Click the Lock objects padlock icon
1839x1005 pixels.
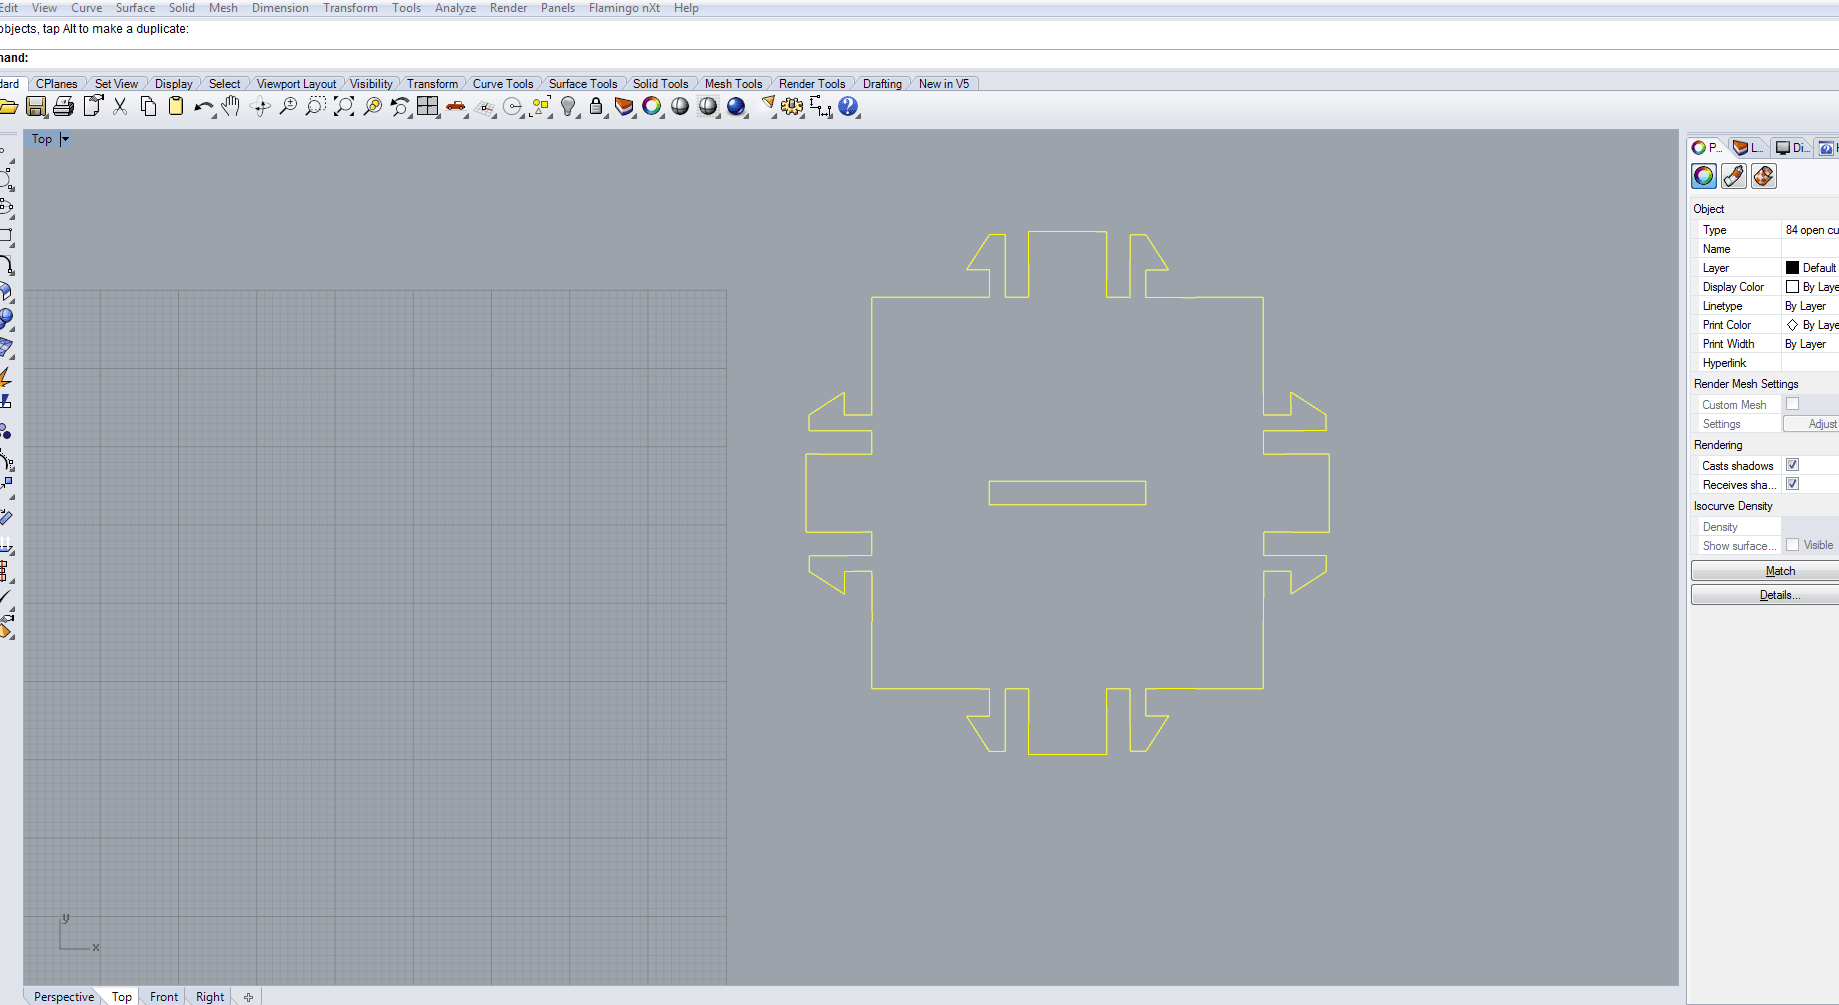pos(596,106)
